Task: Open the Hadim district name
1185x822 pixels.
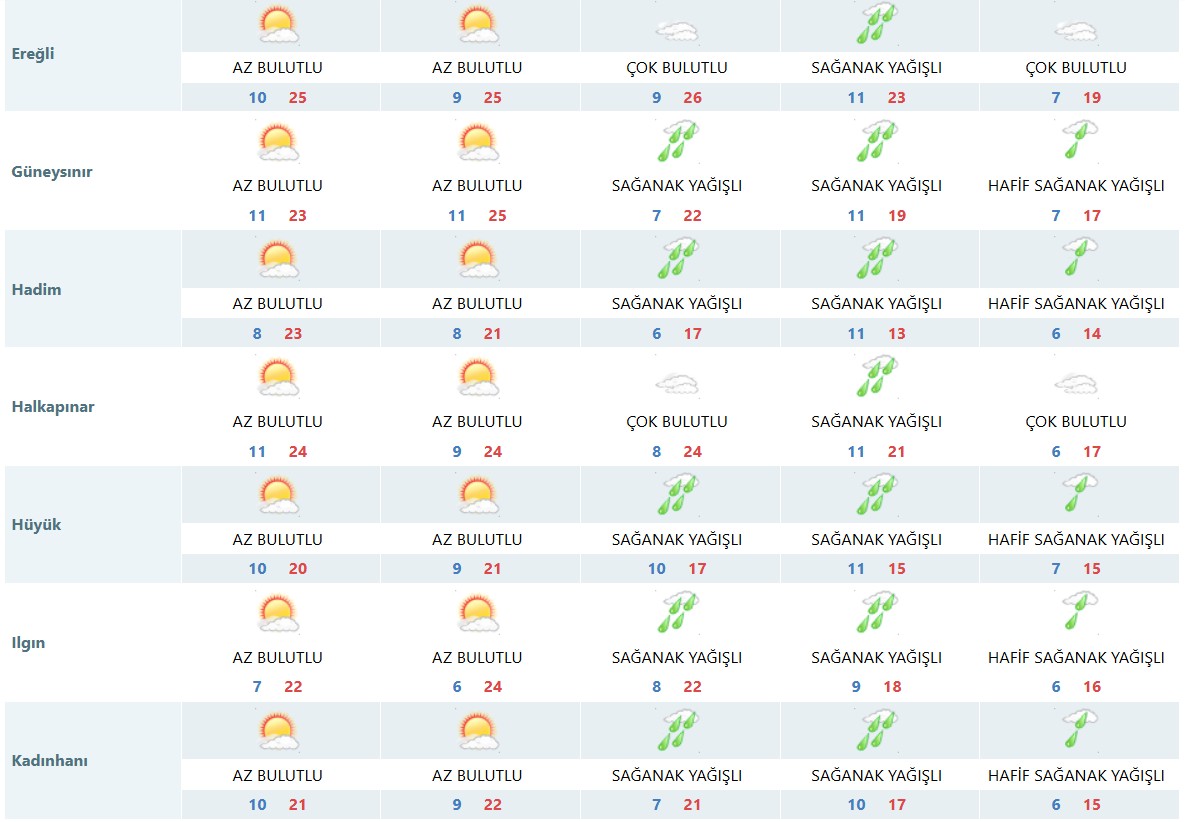Action: [36, 290]
